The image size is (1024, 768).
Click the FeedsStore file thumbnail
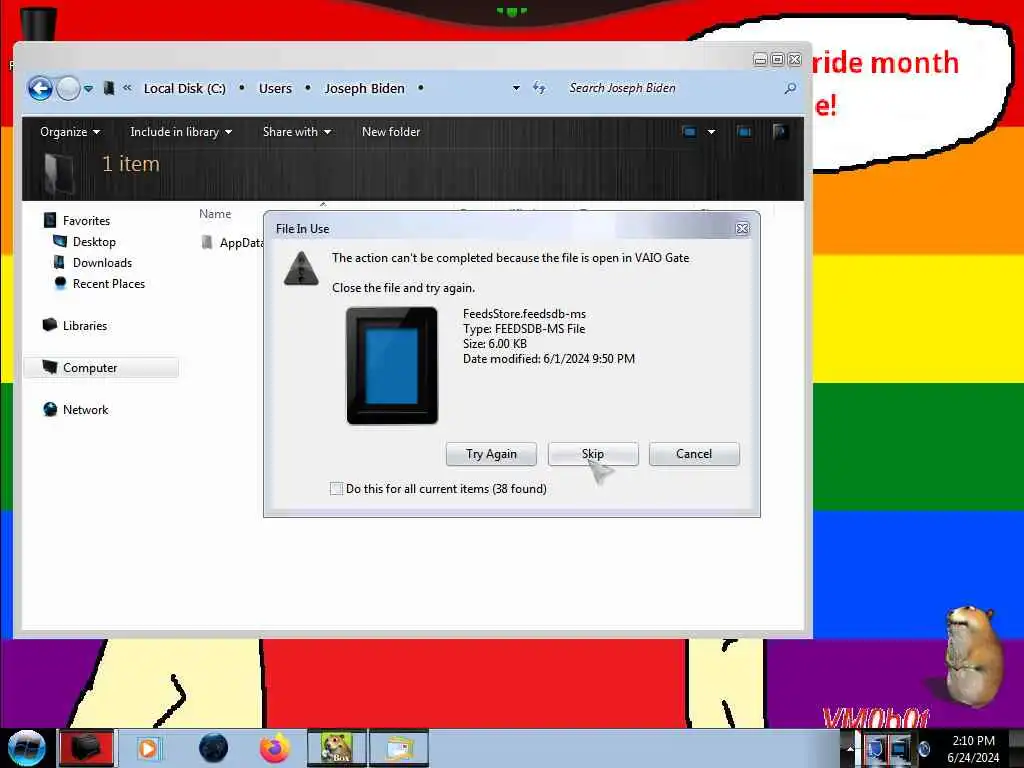[392, 365]
